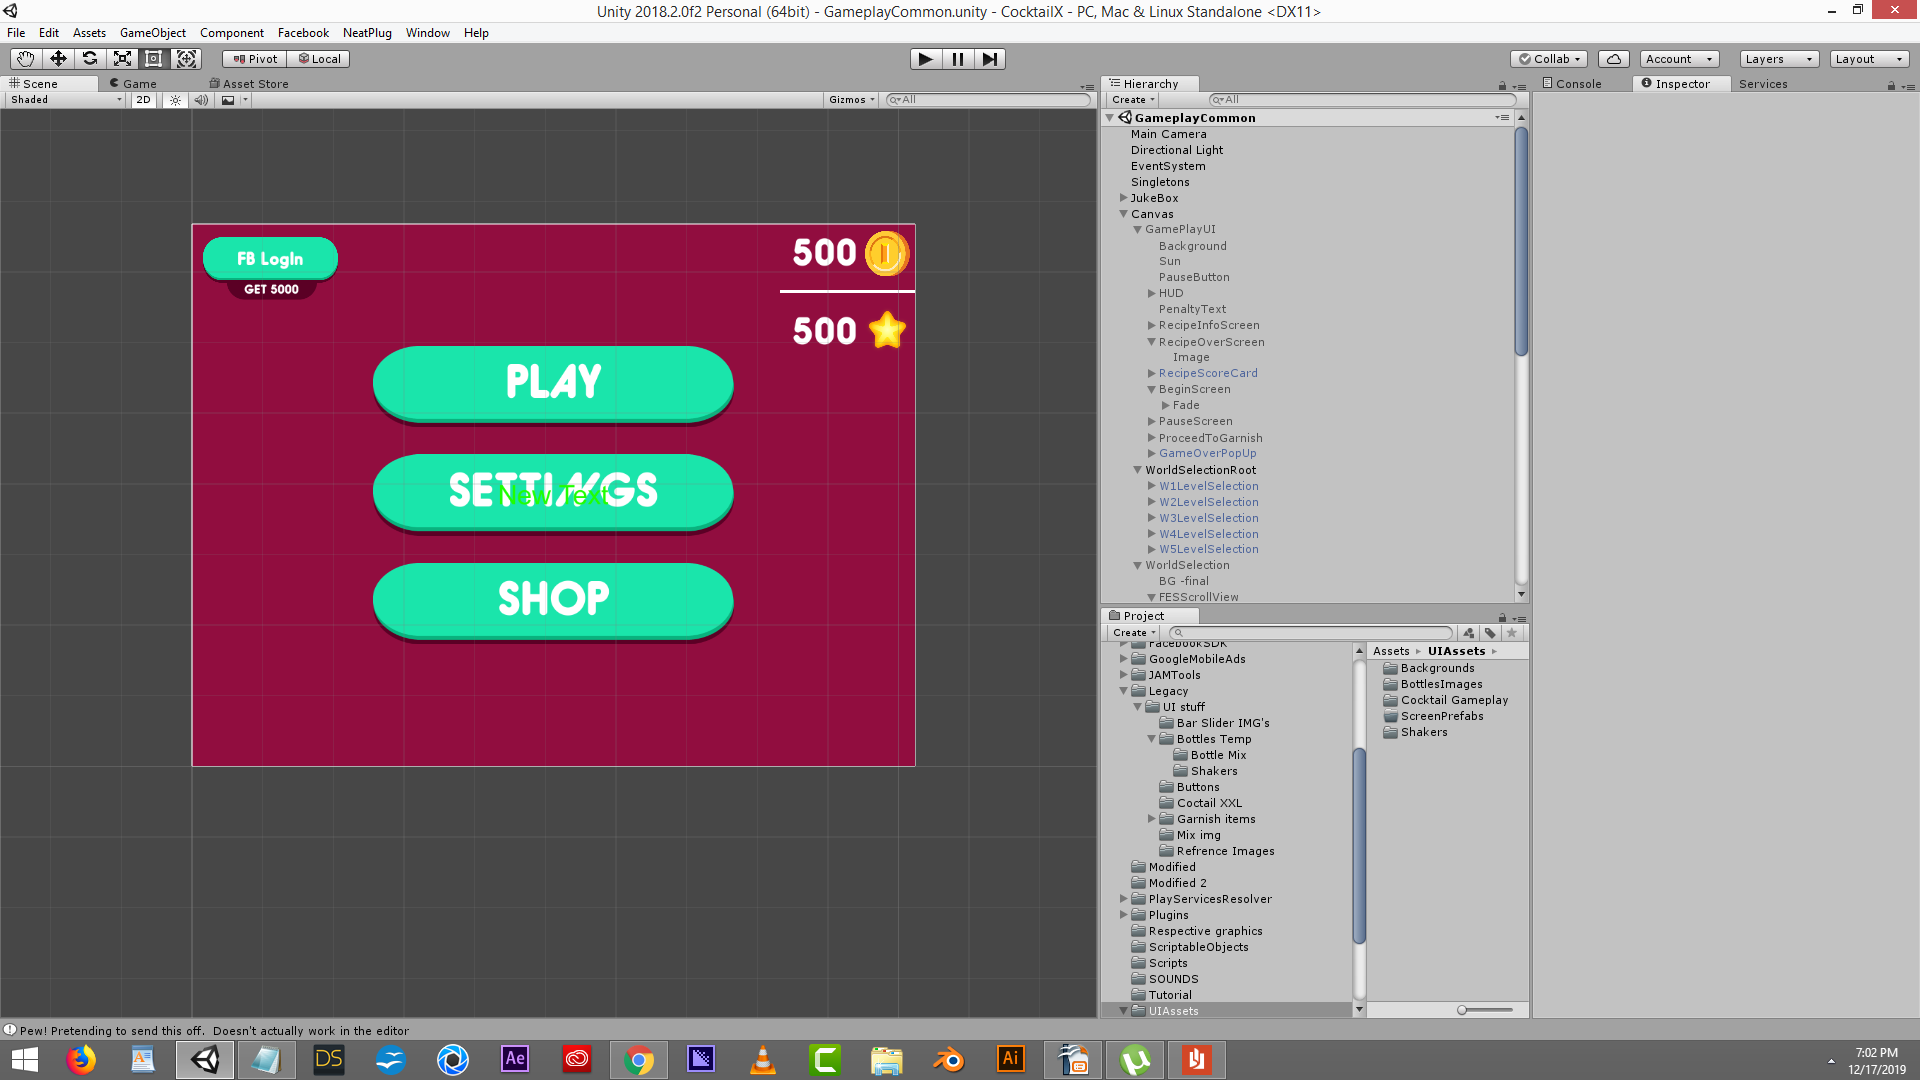Select the Rect Transform tool

click(154, 59)
